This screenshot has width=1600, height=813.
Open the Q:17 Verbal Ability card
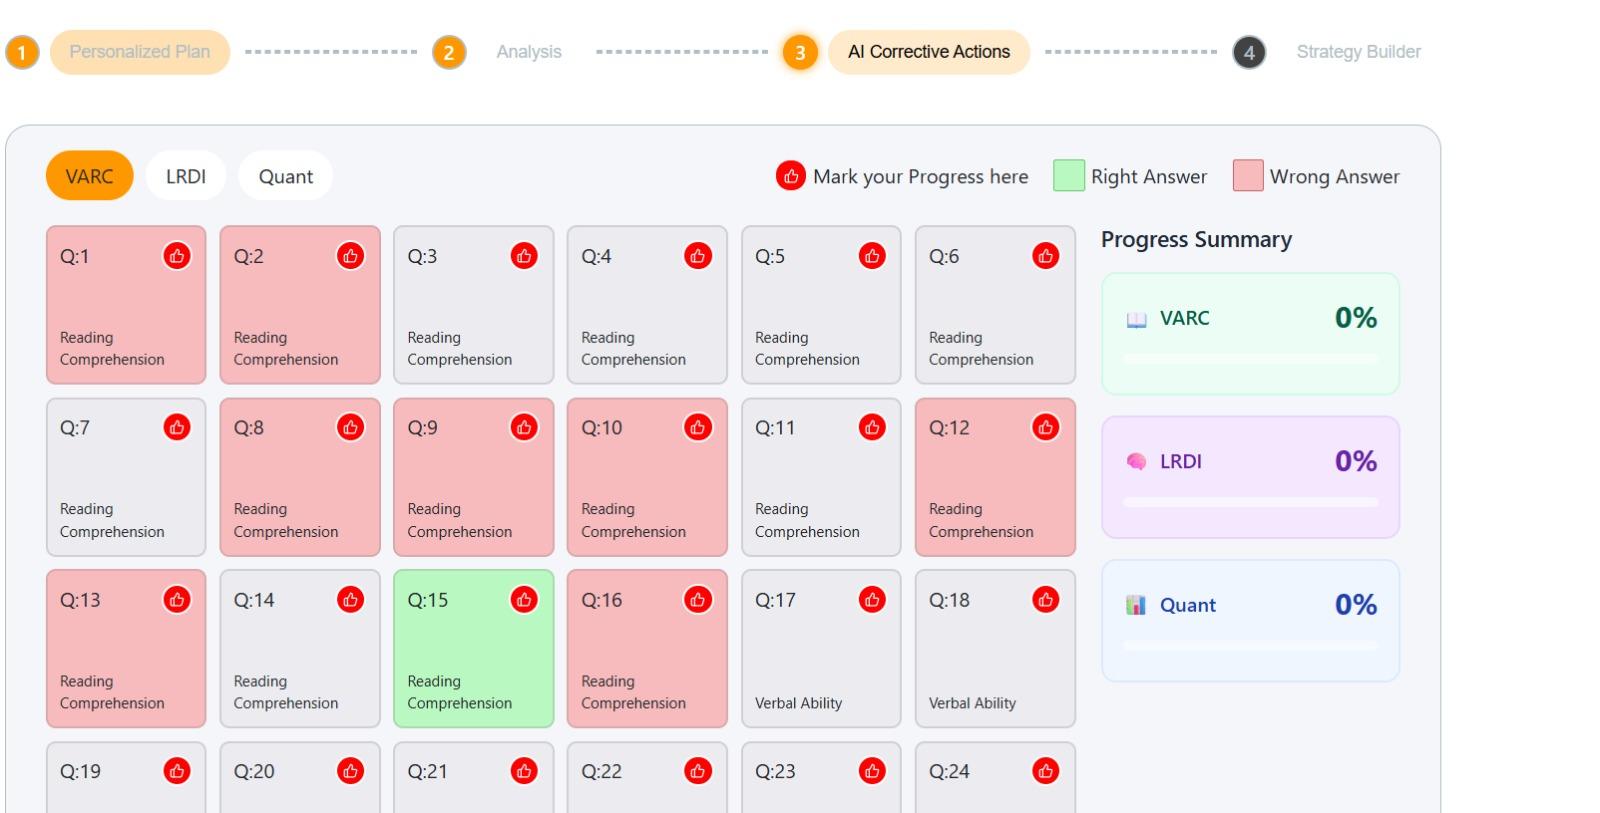pyautogui.click(x=821, y=649)
